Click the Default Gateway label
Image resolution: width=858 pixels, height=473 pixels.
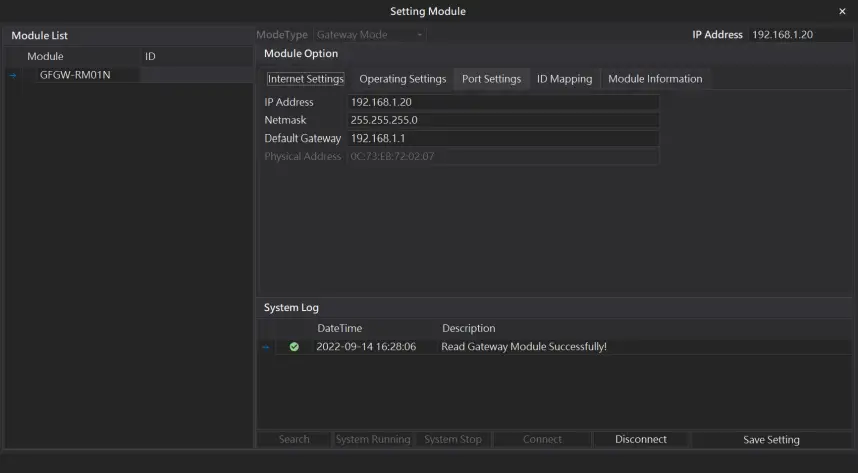[x=303, y=139]
